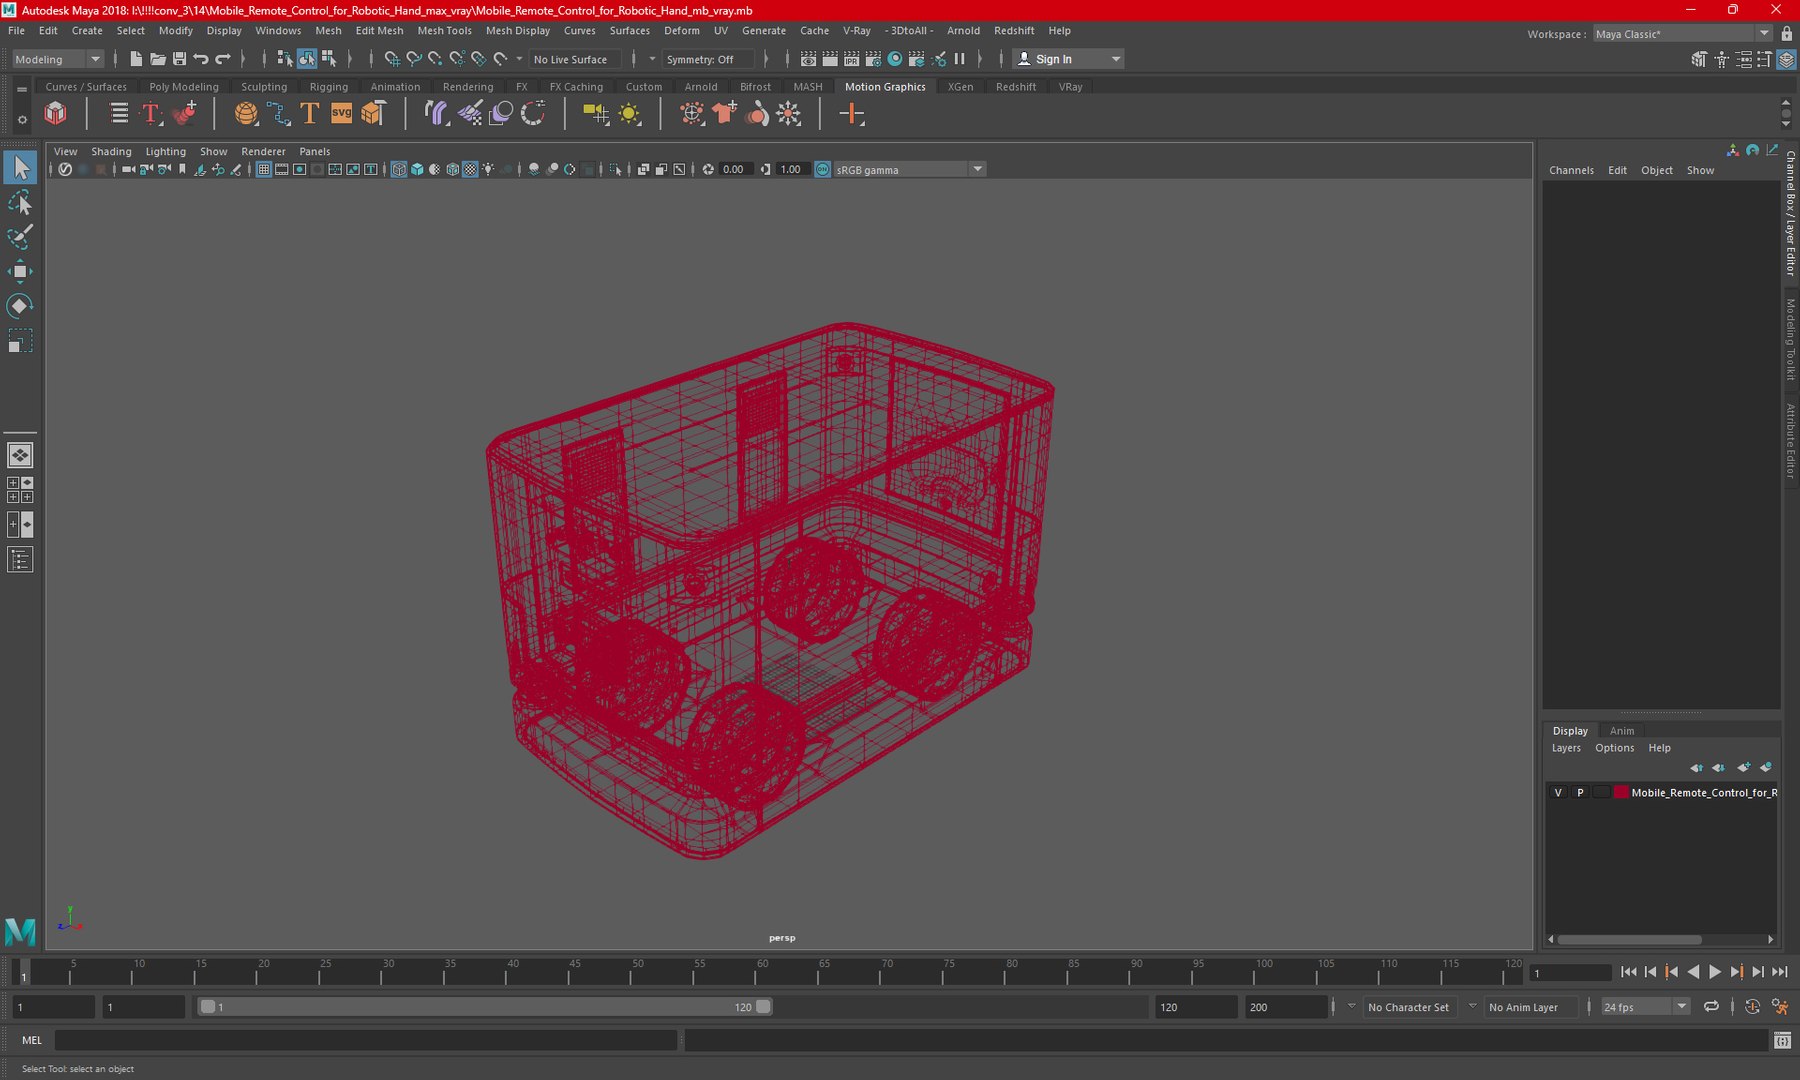The height and width of the screenshot is (1080, 1800).
Task: Open the Mesh Tools menu
Action: tap(444, 31)
